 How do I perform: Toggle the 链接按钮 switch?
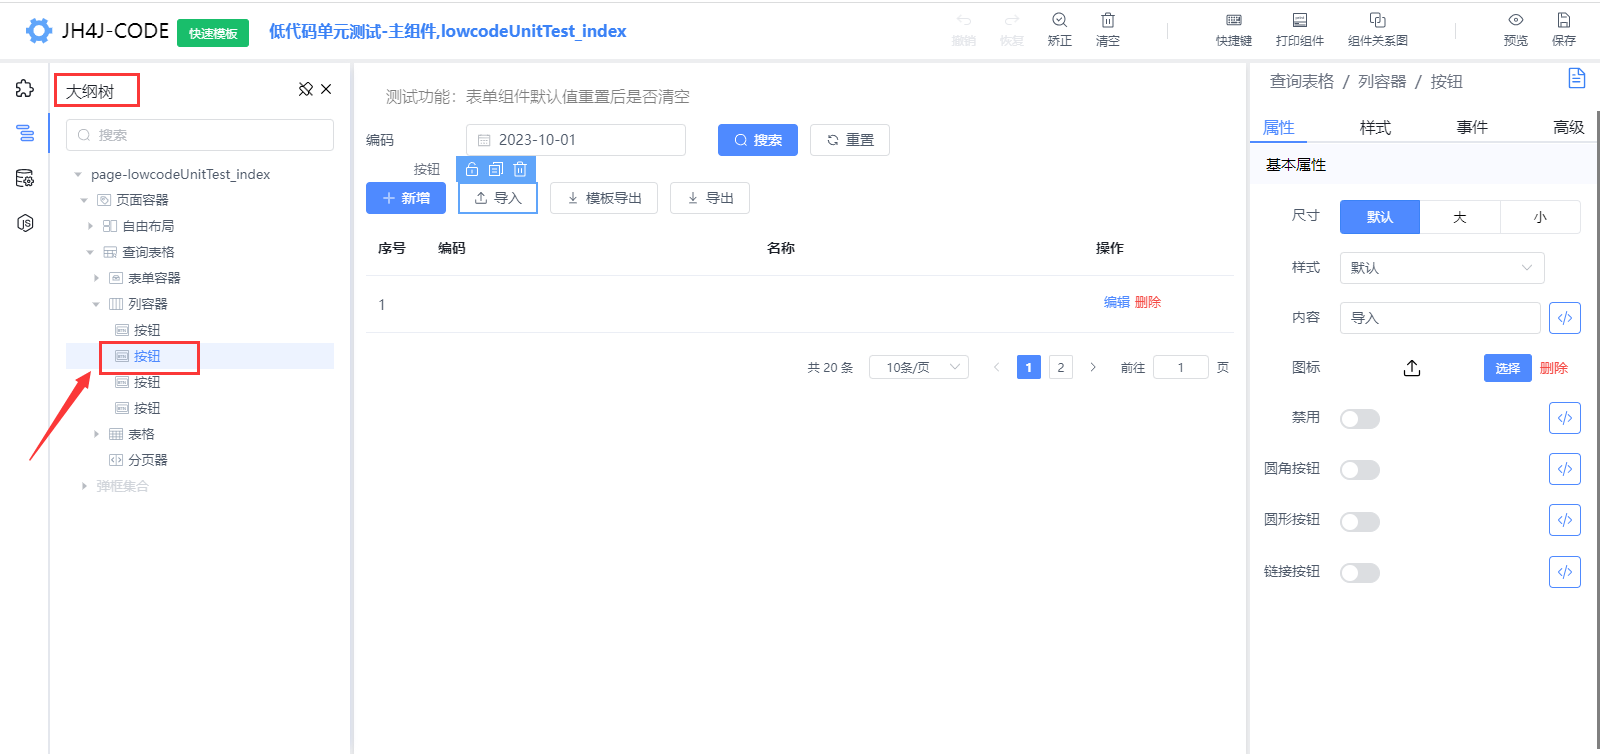pos(1360,573)
